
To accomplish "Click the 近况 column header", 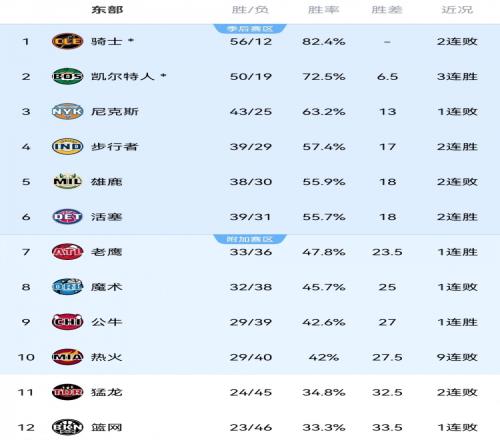I will 457,10.
